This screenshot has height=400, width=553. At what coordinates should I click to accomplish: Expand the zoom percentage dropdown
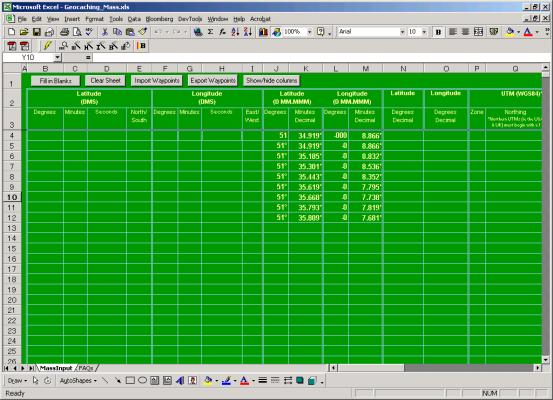coord(309,32)
